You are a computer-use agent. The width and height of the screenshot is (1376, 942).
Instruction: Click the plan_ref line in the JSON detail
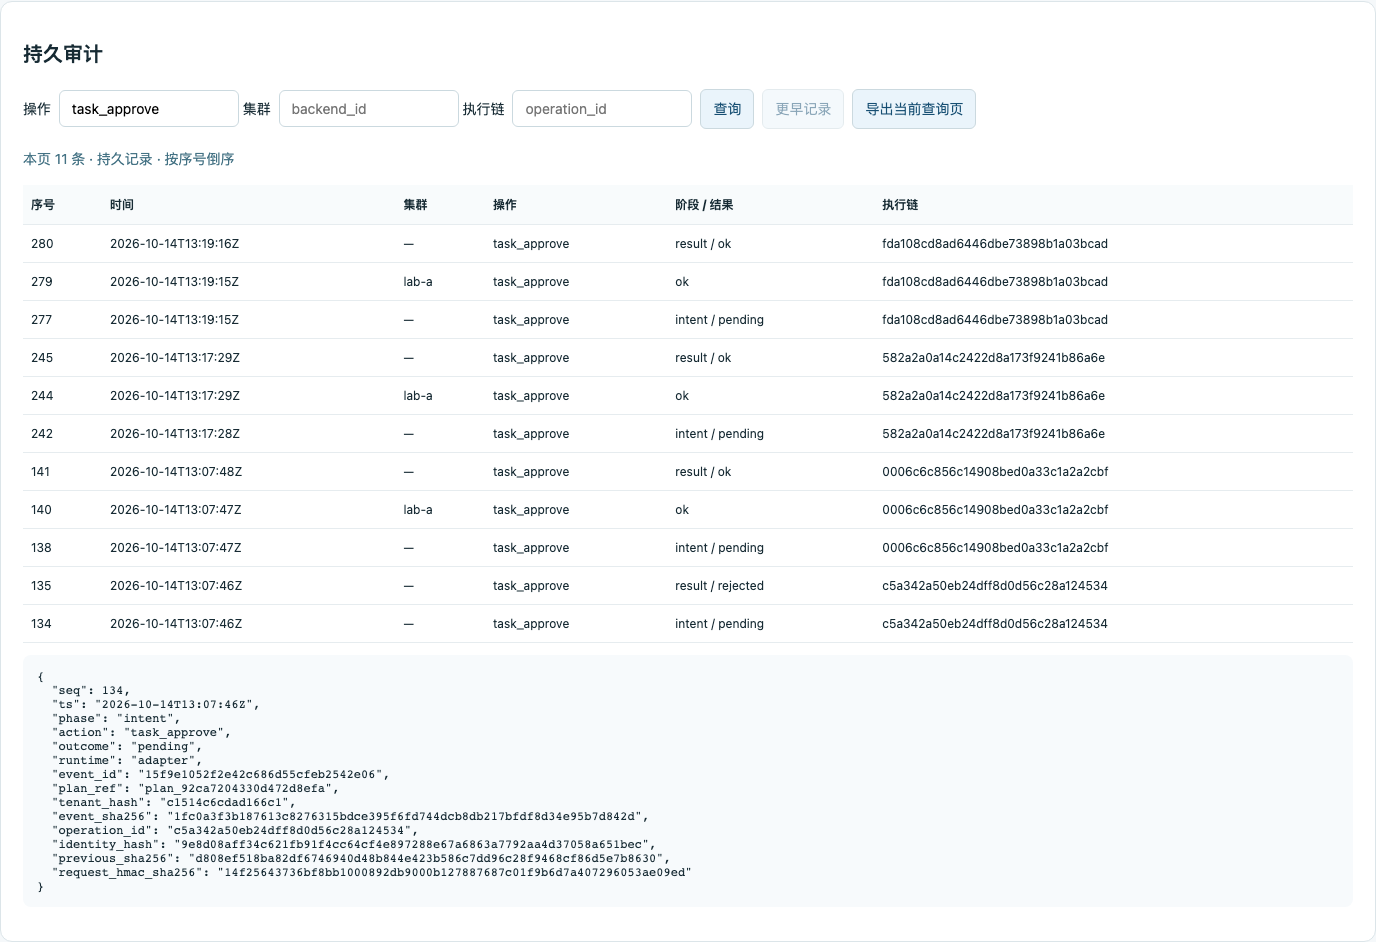(196, 789)
